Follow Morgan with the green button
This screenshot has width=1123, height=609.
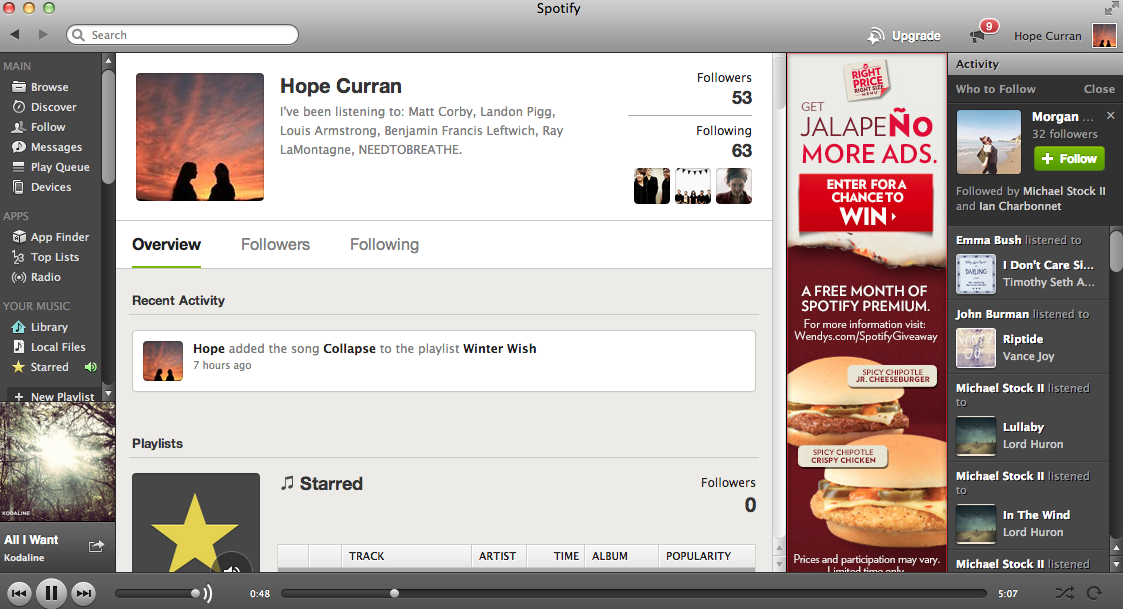1069,158
